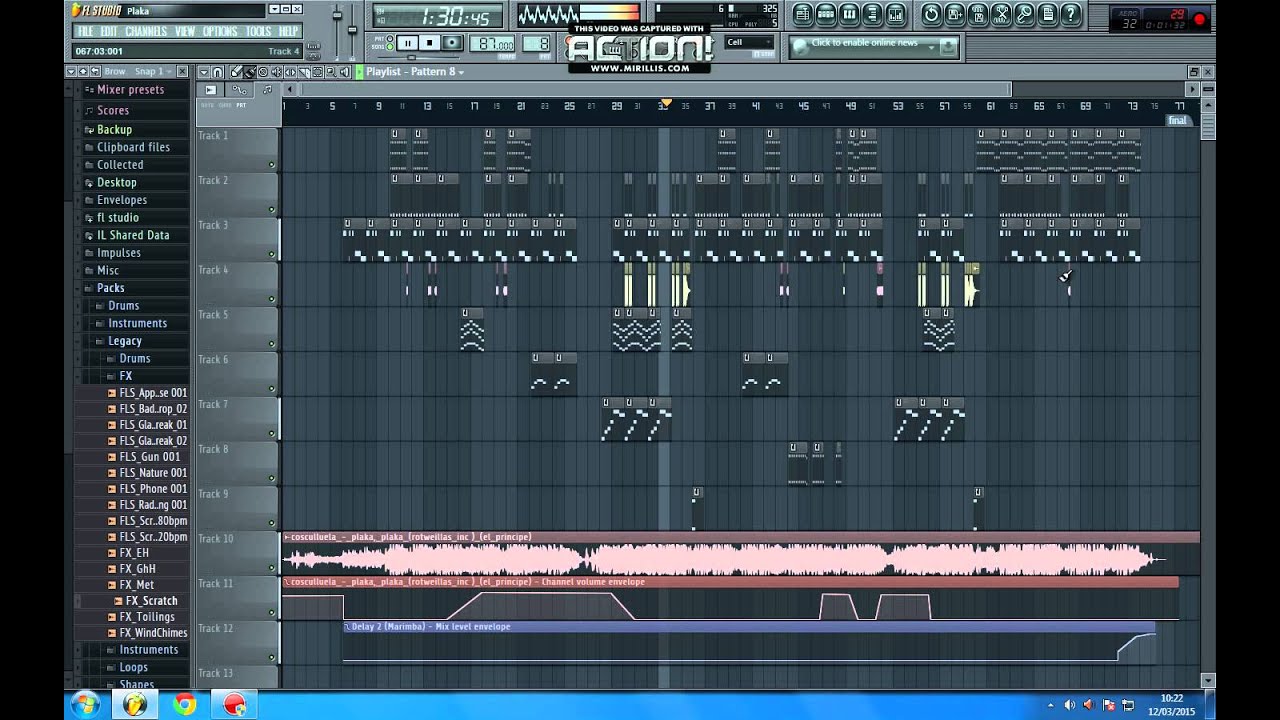Mute Track 7 with its green dot
Screen dimensions: 1280x720
pyautogui.click(x=272, y=434)
